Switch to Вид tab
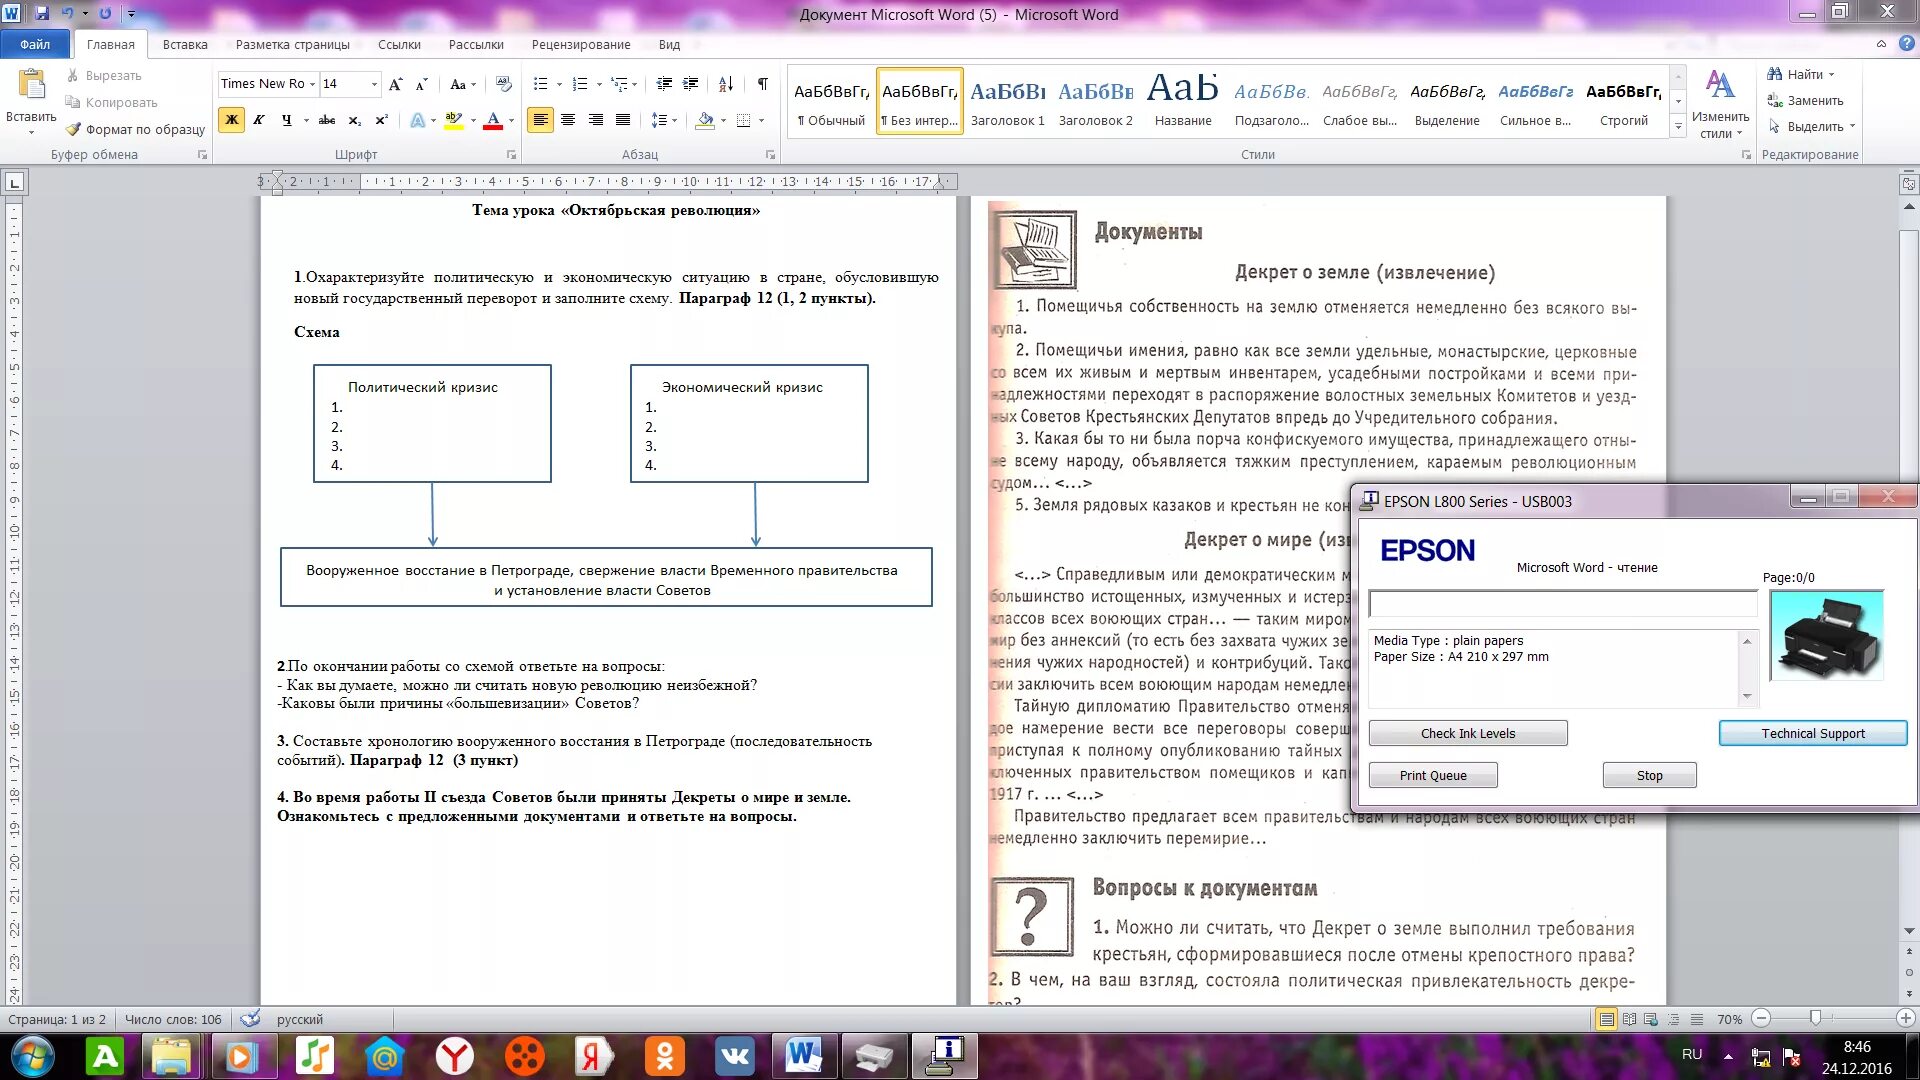This screenshot has width=1920, height=1080. (x=669, y=44)
